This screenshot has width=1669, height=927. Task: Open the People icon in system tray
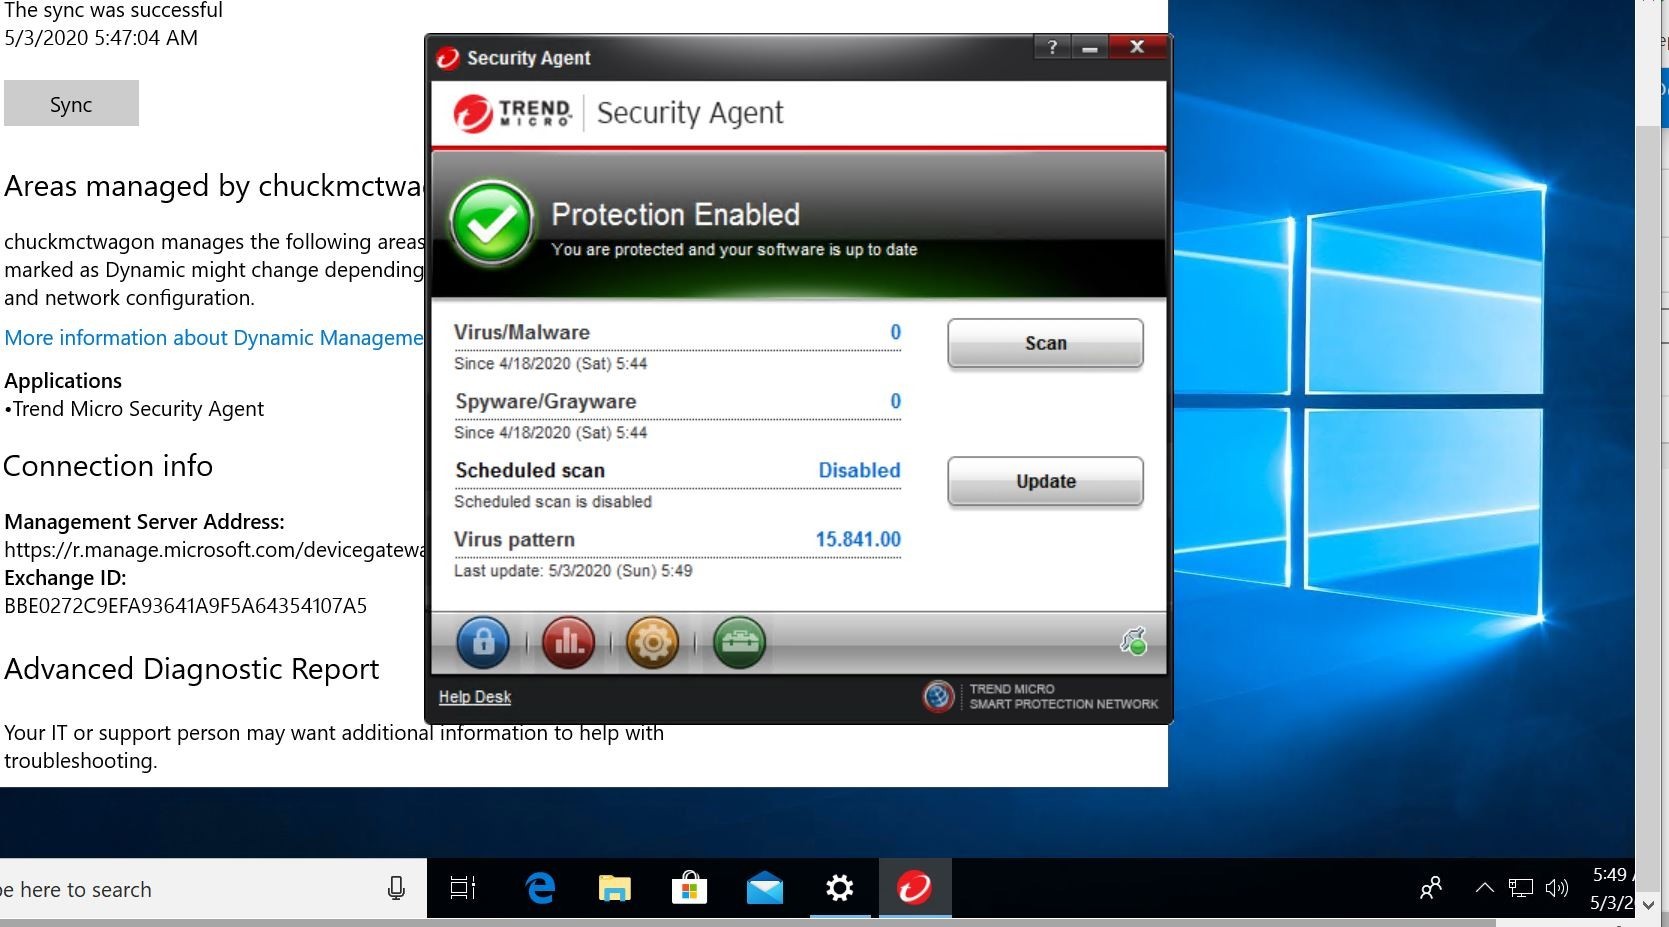click(1431, 888)
